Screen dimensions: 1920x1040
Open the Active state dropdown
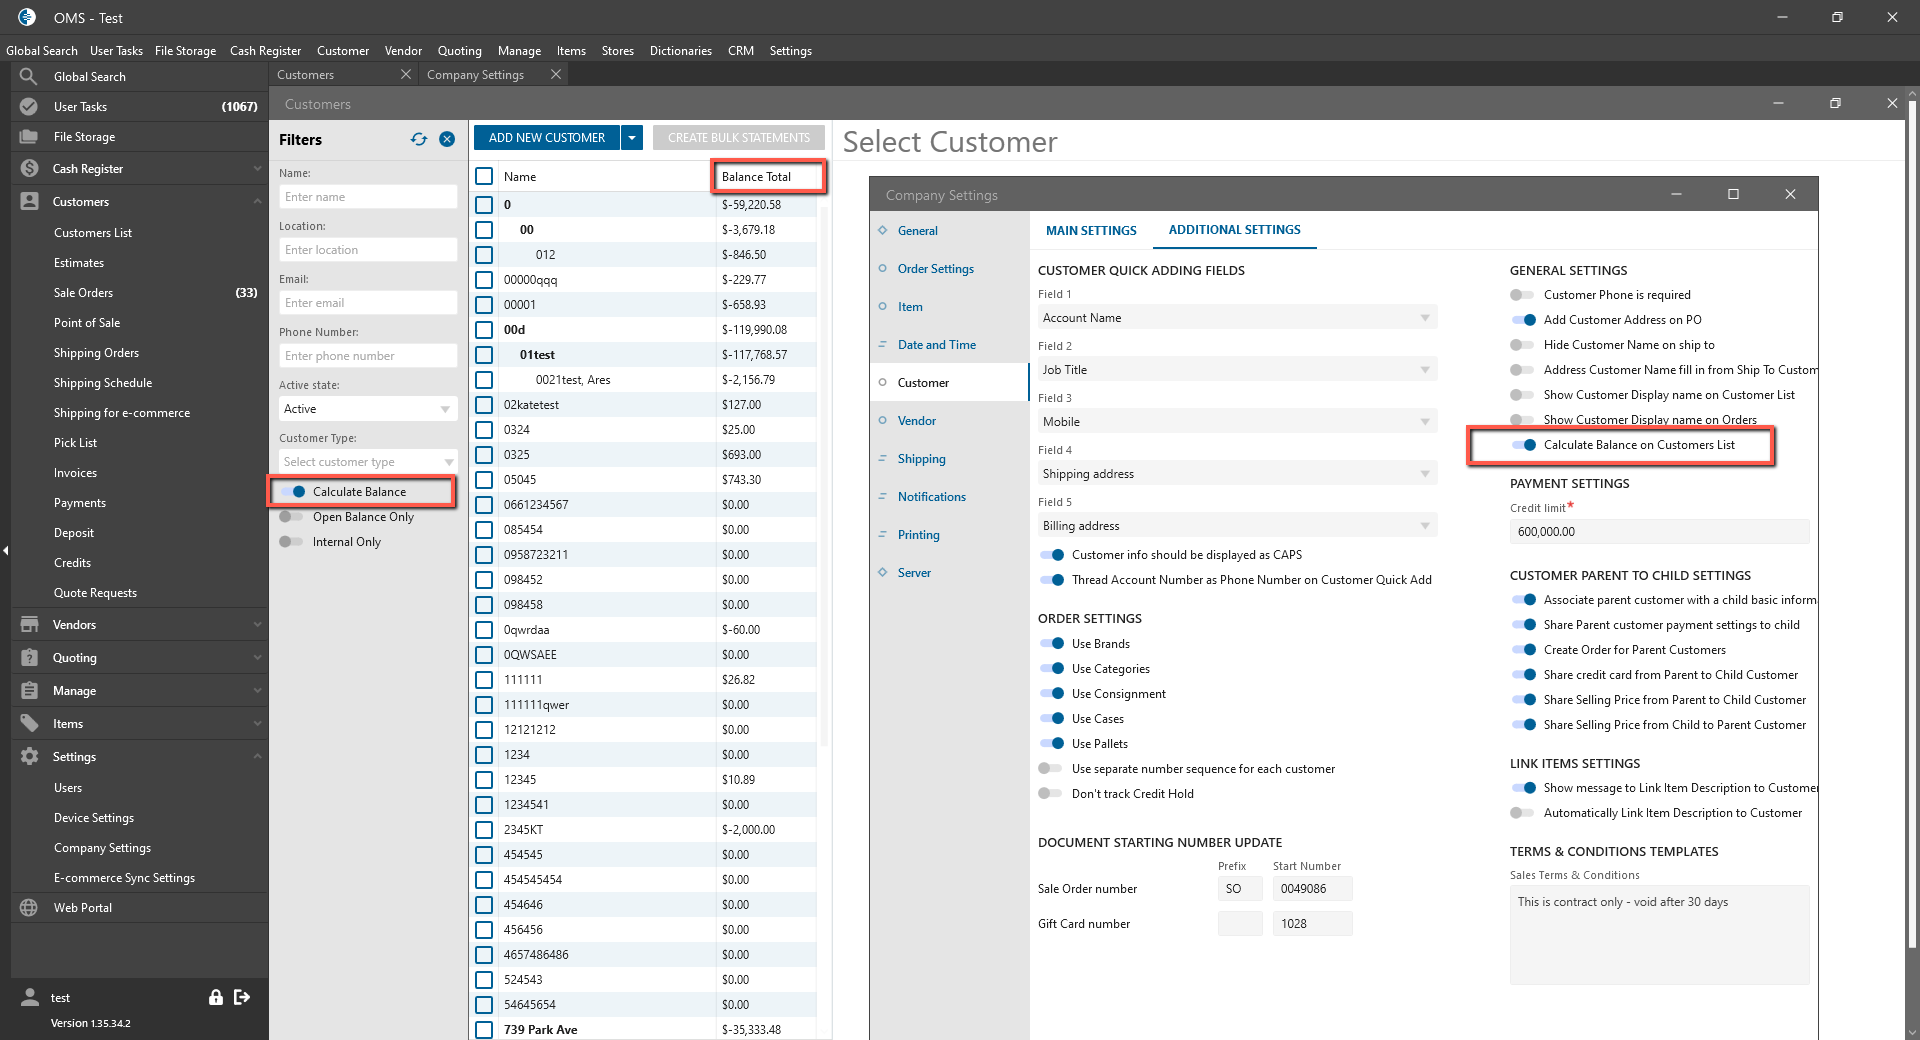click(368, 409)
